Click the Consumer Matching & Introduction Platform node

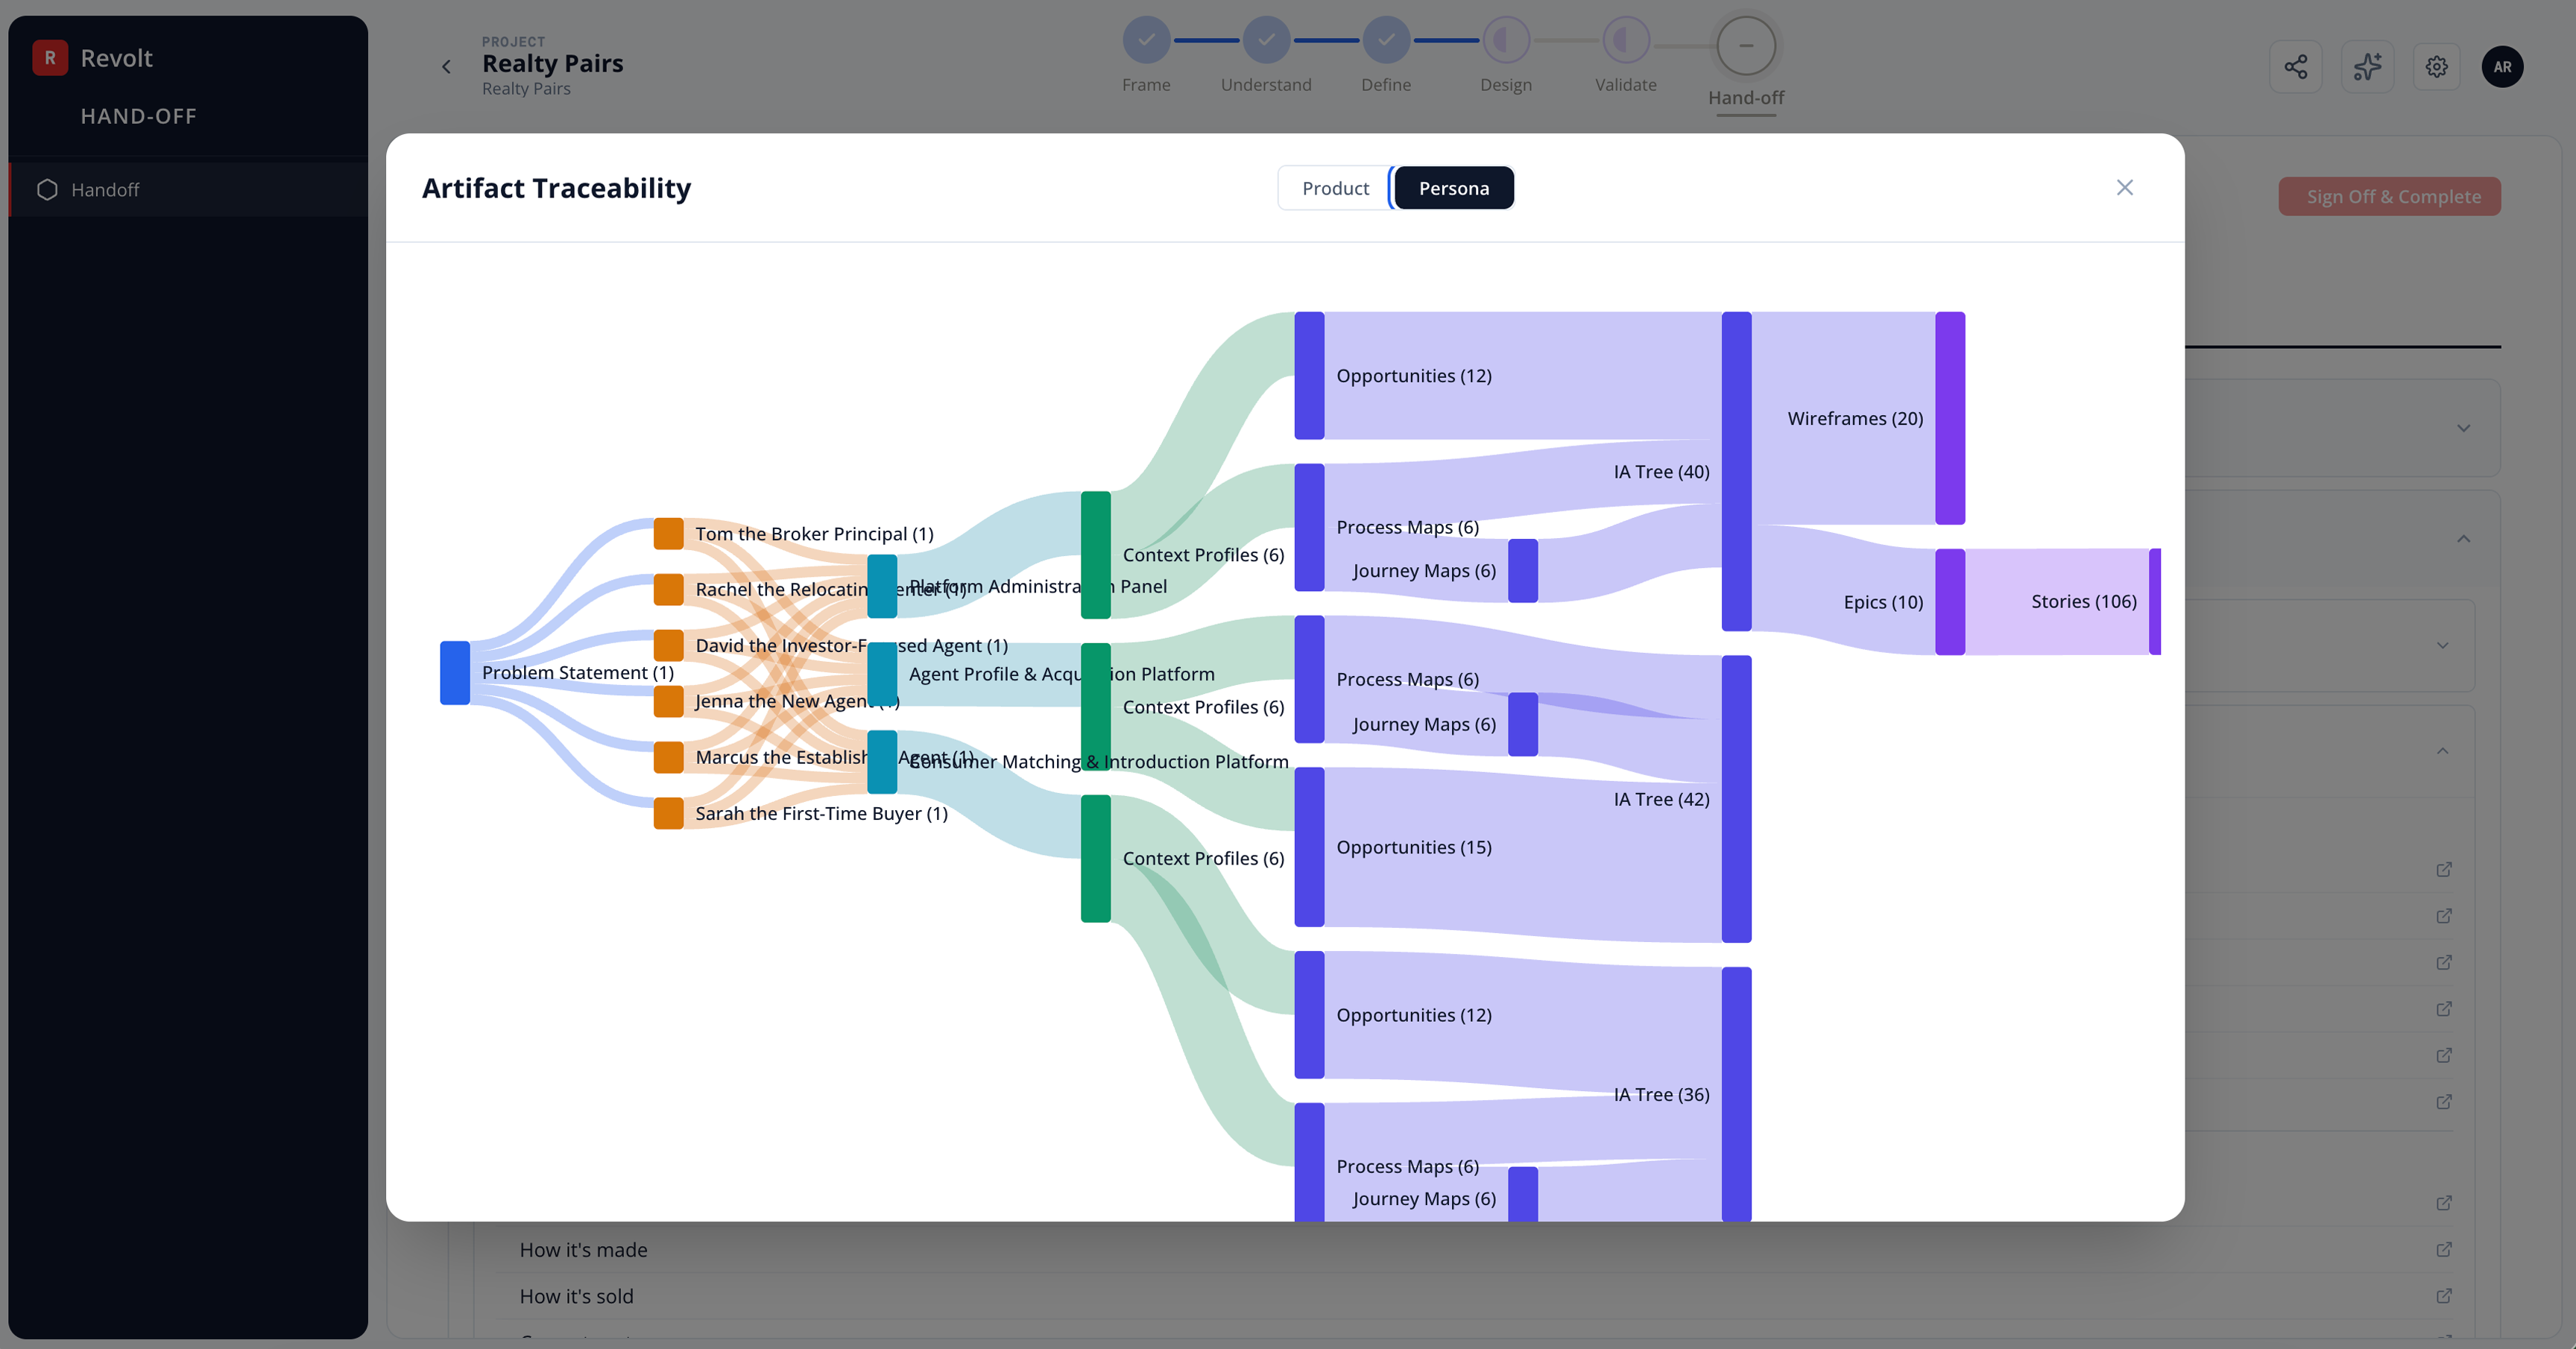882,762
